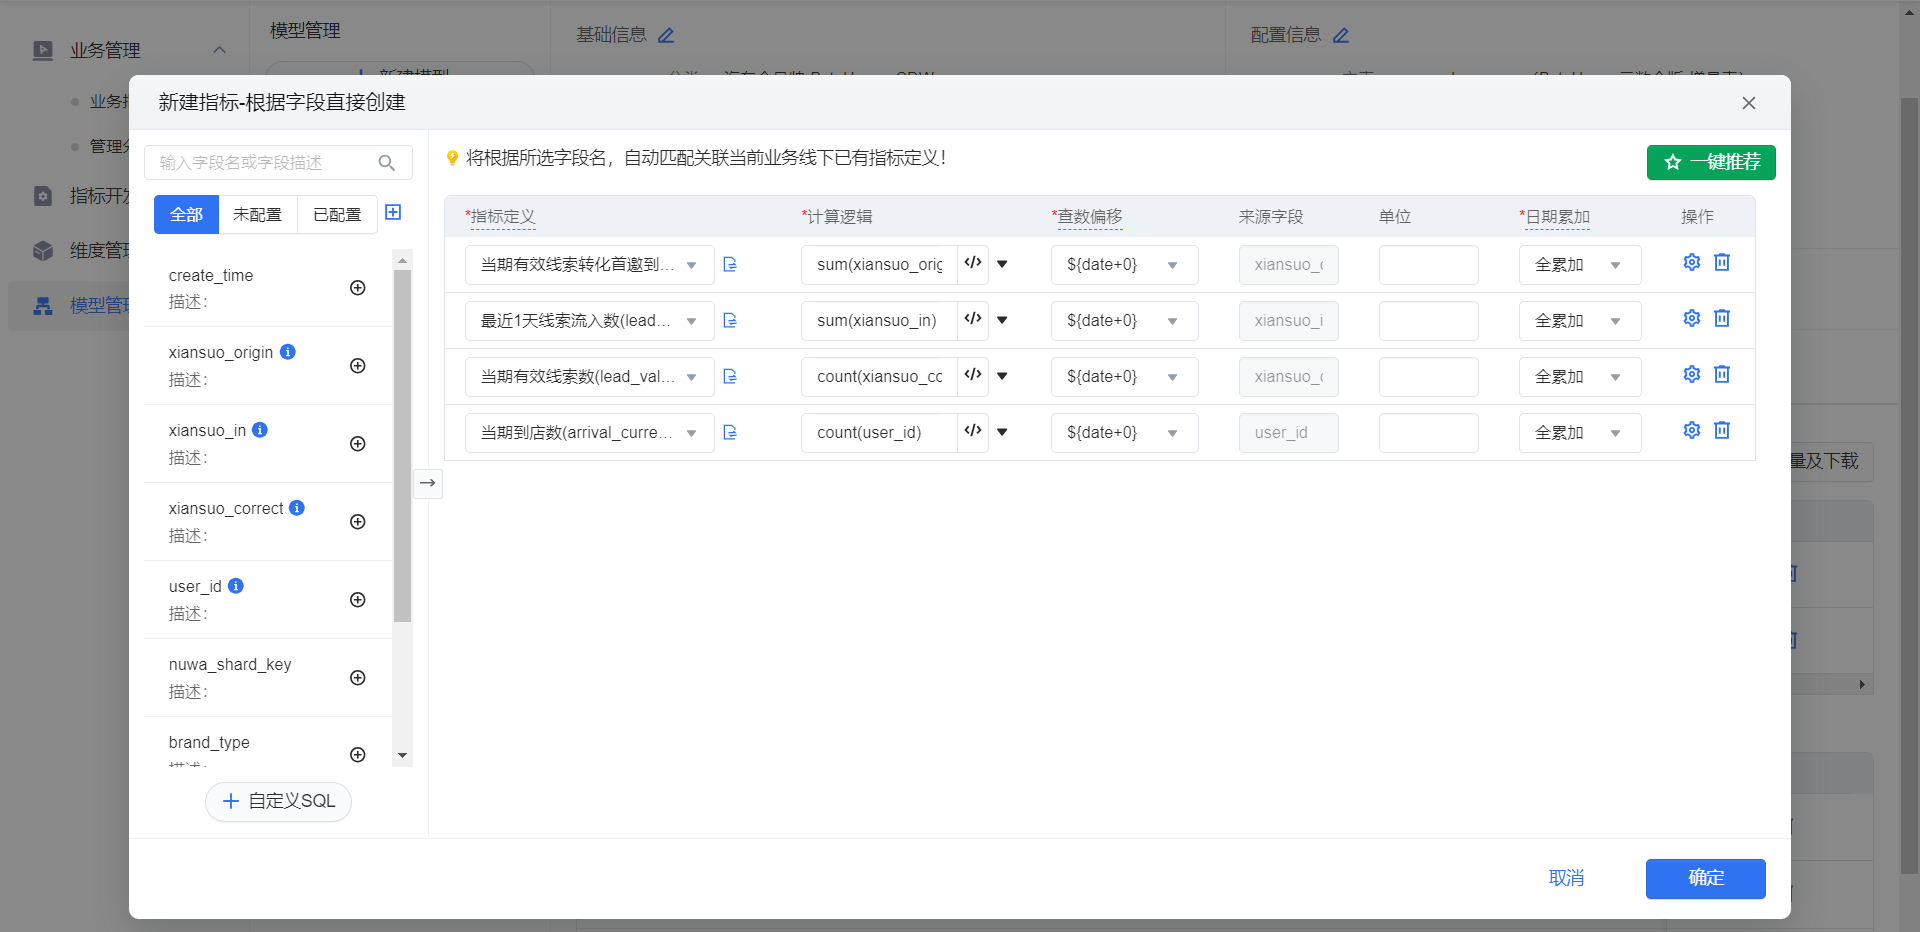Select the 全部 filter tab
This screenshot has width=1920, height=932.
[186, 215]
